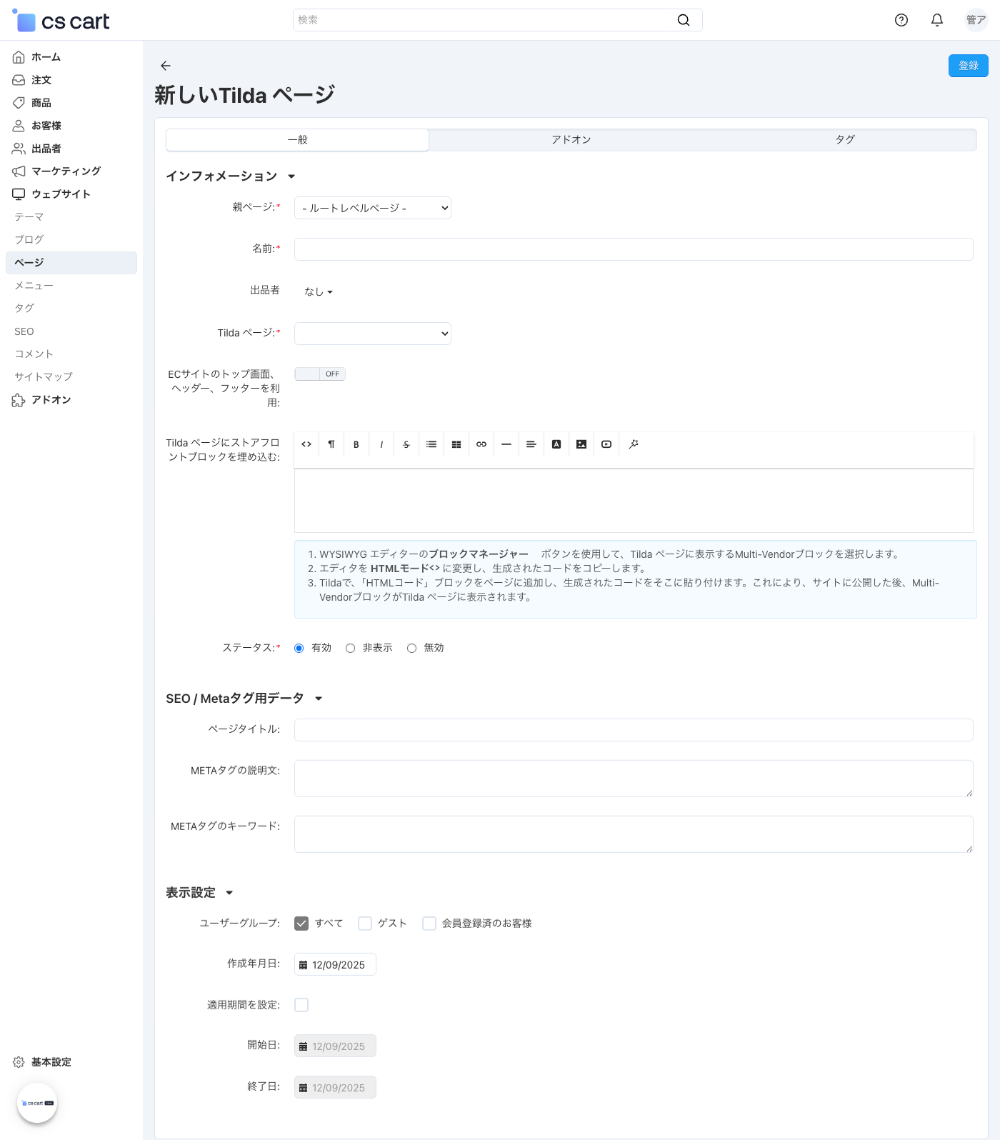Insert an image in the editor
Screen dimensions: 1000x1140
click(x=581, y=444)
